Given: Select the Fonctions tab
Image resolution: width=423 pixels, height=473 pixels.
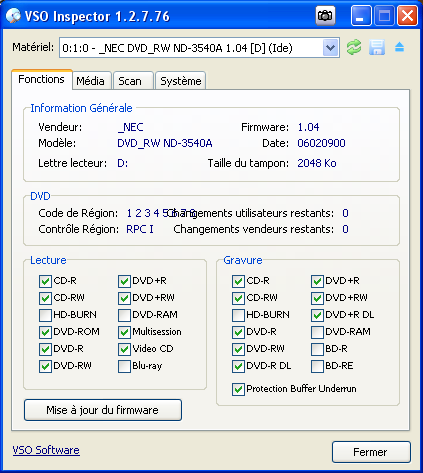Looking at the screenshot, I should tap(42, 79).
